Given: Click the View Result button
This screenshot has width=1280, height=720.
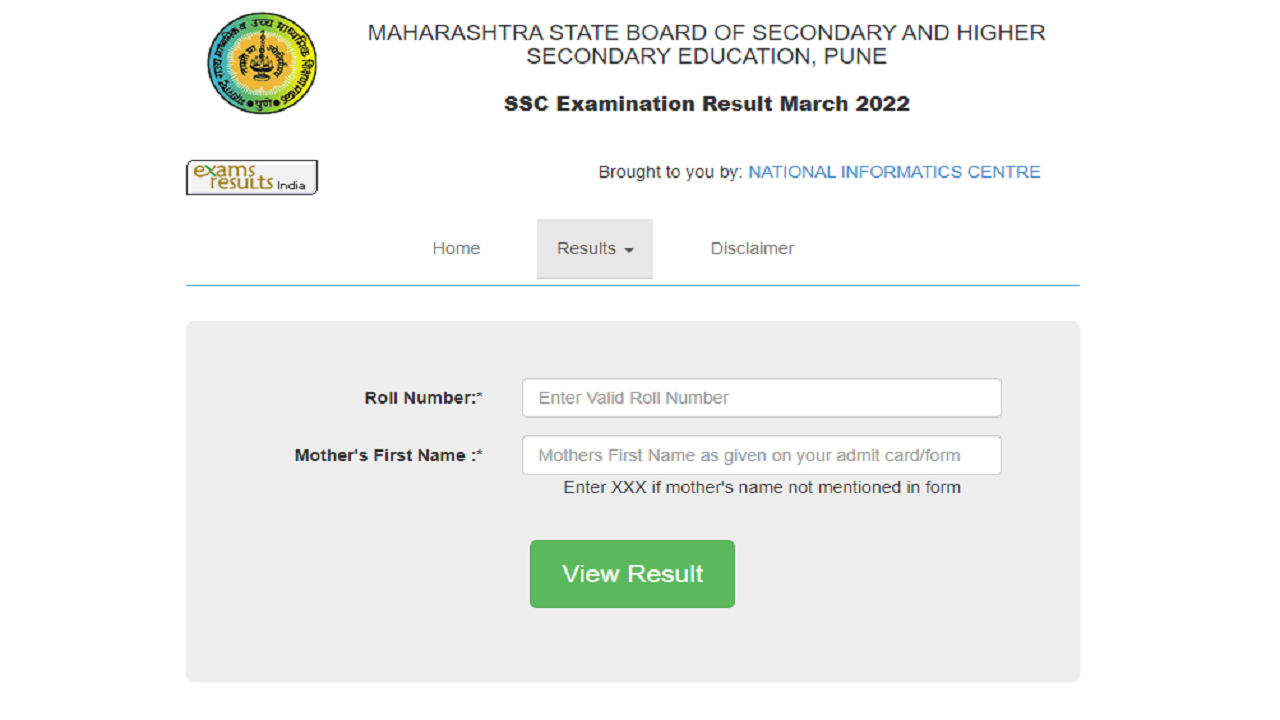Looking at the screenshot, I should click(632, 574).
